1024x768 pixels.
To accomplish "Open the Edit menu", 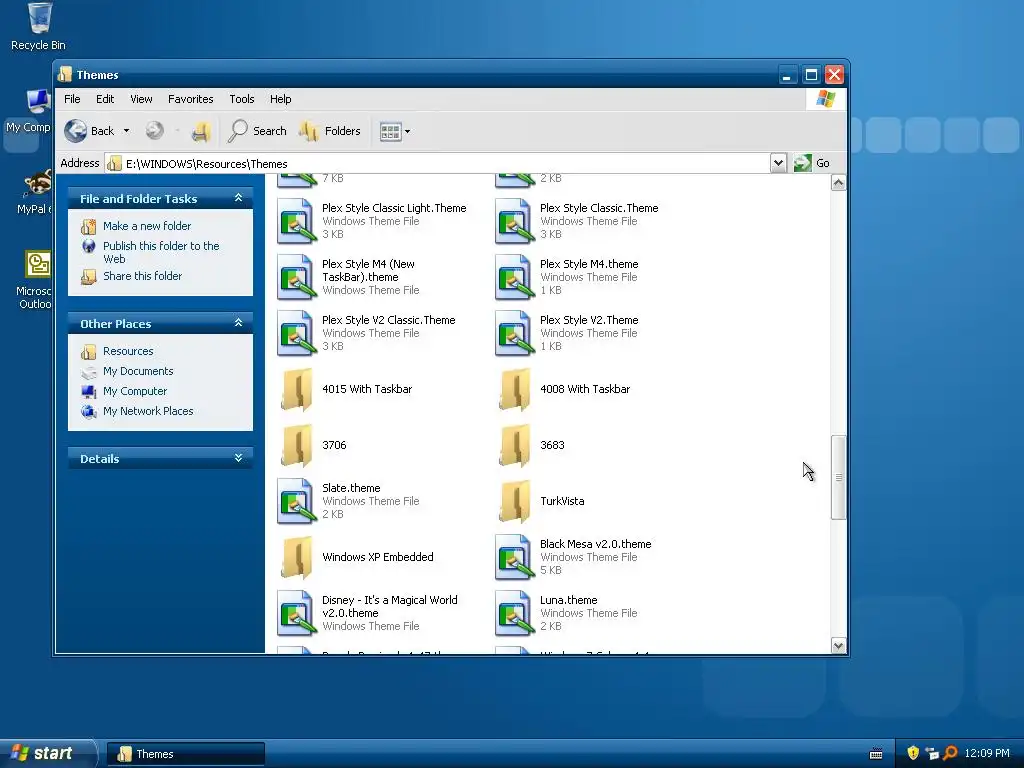I will click(x=104, y=99).
